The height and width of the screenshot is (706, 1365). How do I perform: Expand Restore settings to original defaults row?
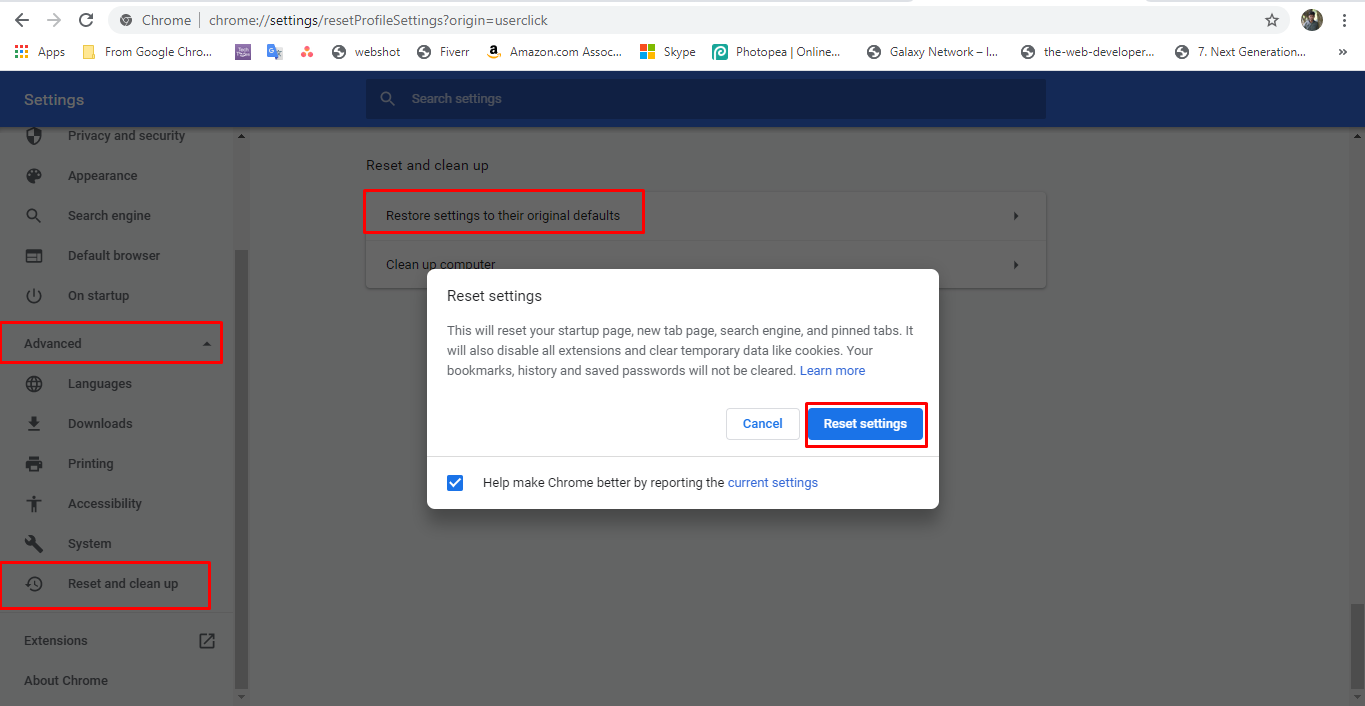click(1015, 216)
